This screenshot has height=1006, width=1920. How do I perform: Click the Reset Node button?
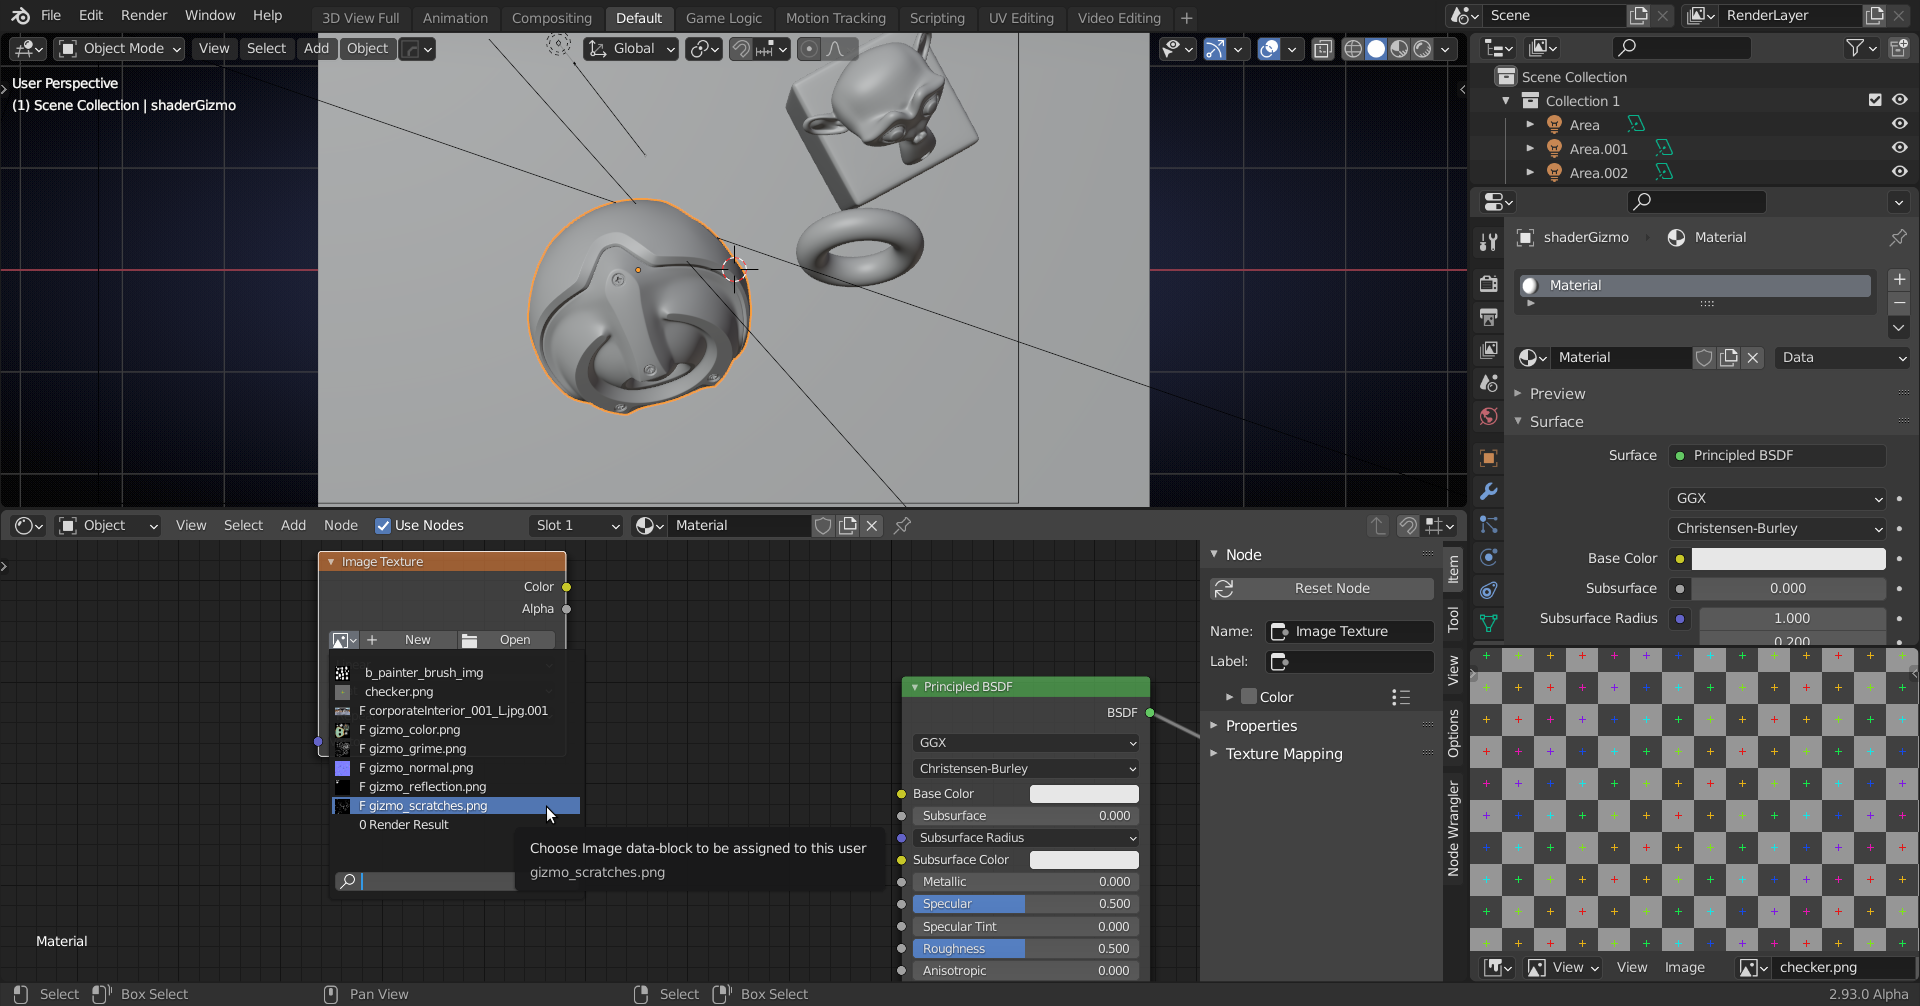coord(1321,588)
